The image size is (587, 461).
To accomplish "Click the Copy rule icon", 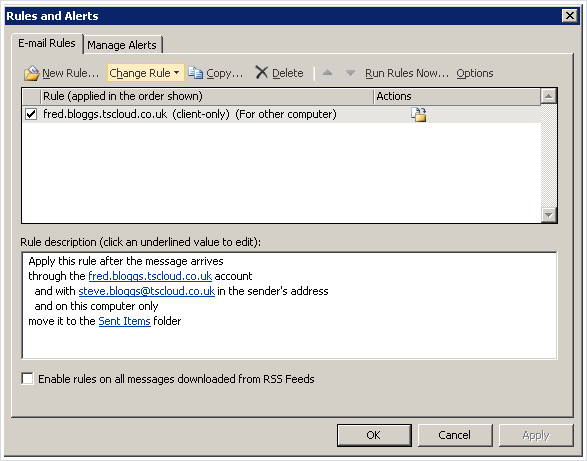I will (195, 72).
